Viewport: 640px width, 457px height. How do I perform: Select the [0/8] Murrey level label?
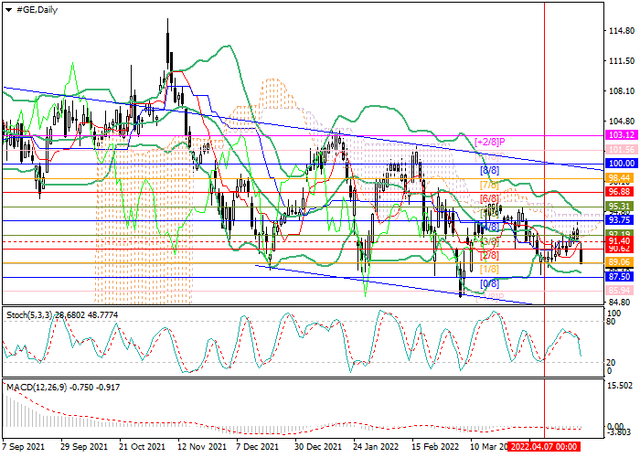click(489, 284)
